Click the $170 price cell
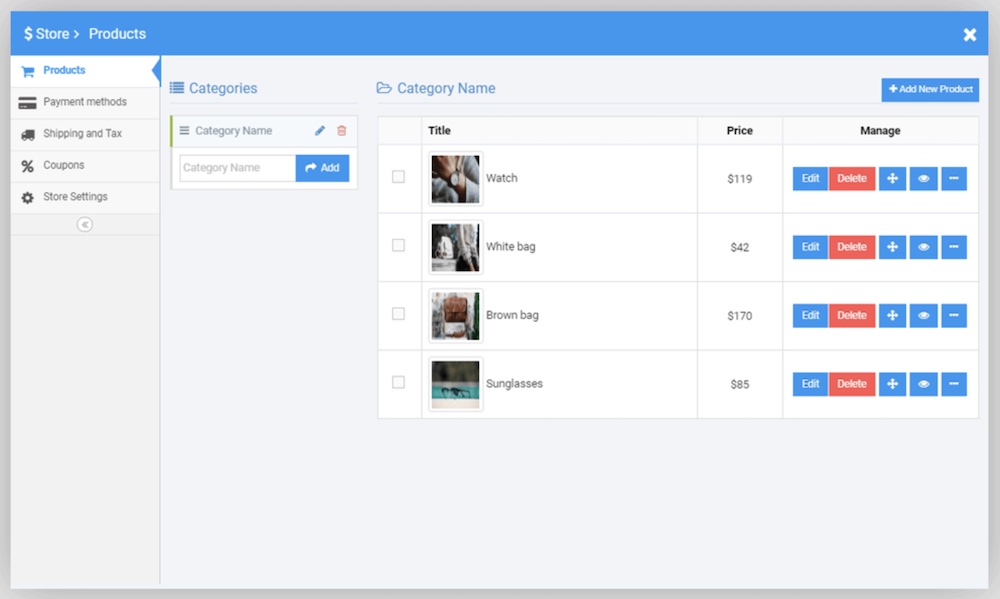 (x=740, y=316)
